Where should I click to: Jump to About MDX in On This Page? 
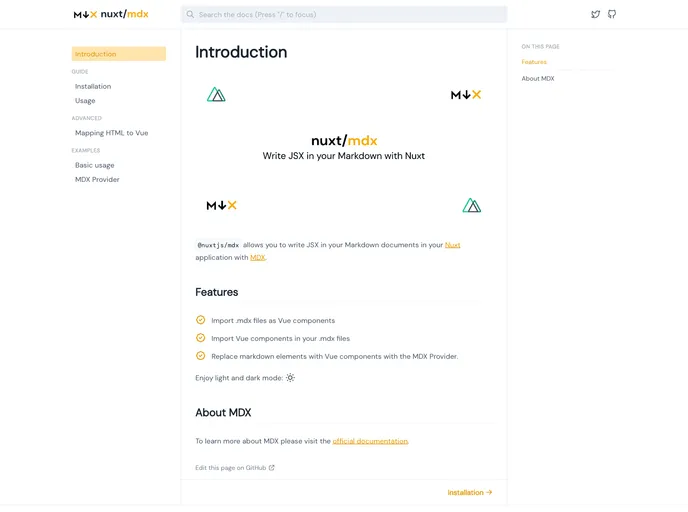pyautogui.click(x=538, y=79)
